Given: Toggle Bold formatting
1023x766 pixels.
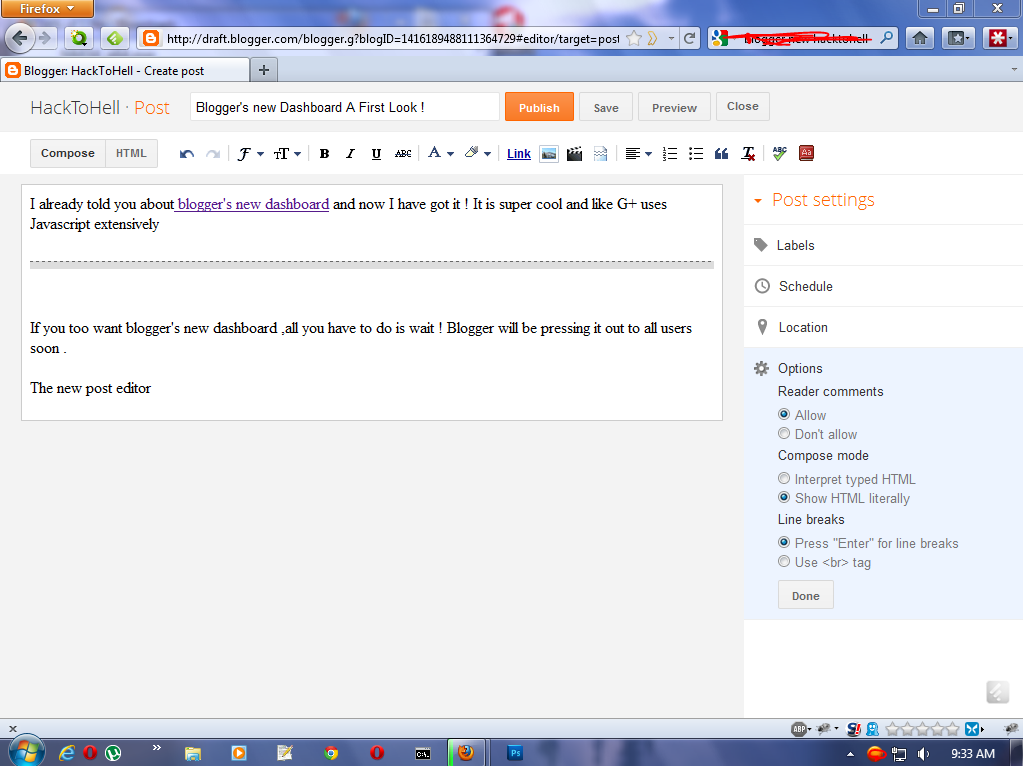Looking at the screenshot, I should click(324, 154).
